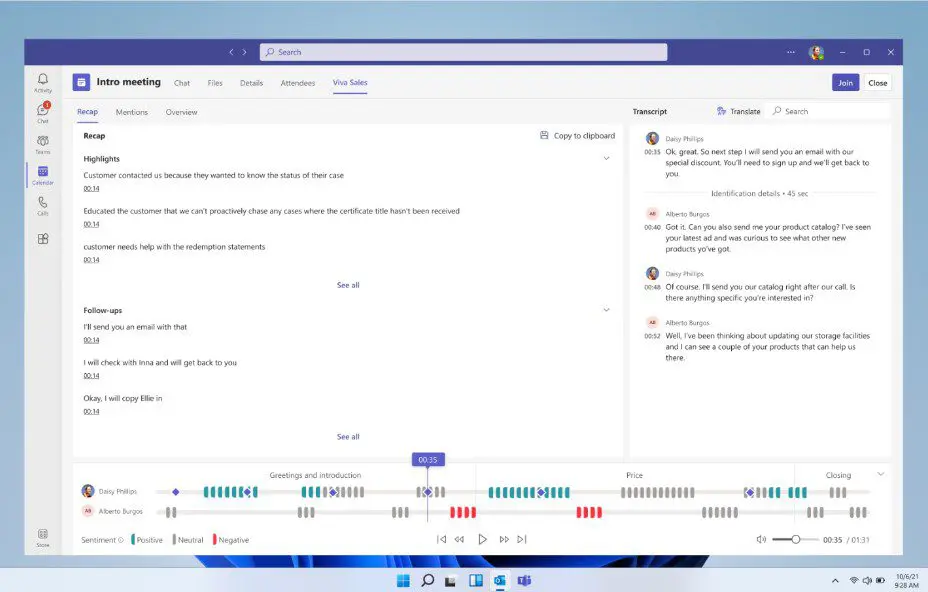Click the Price section label on timeline

[x=634, y=475]
